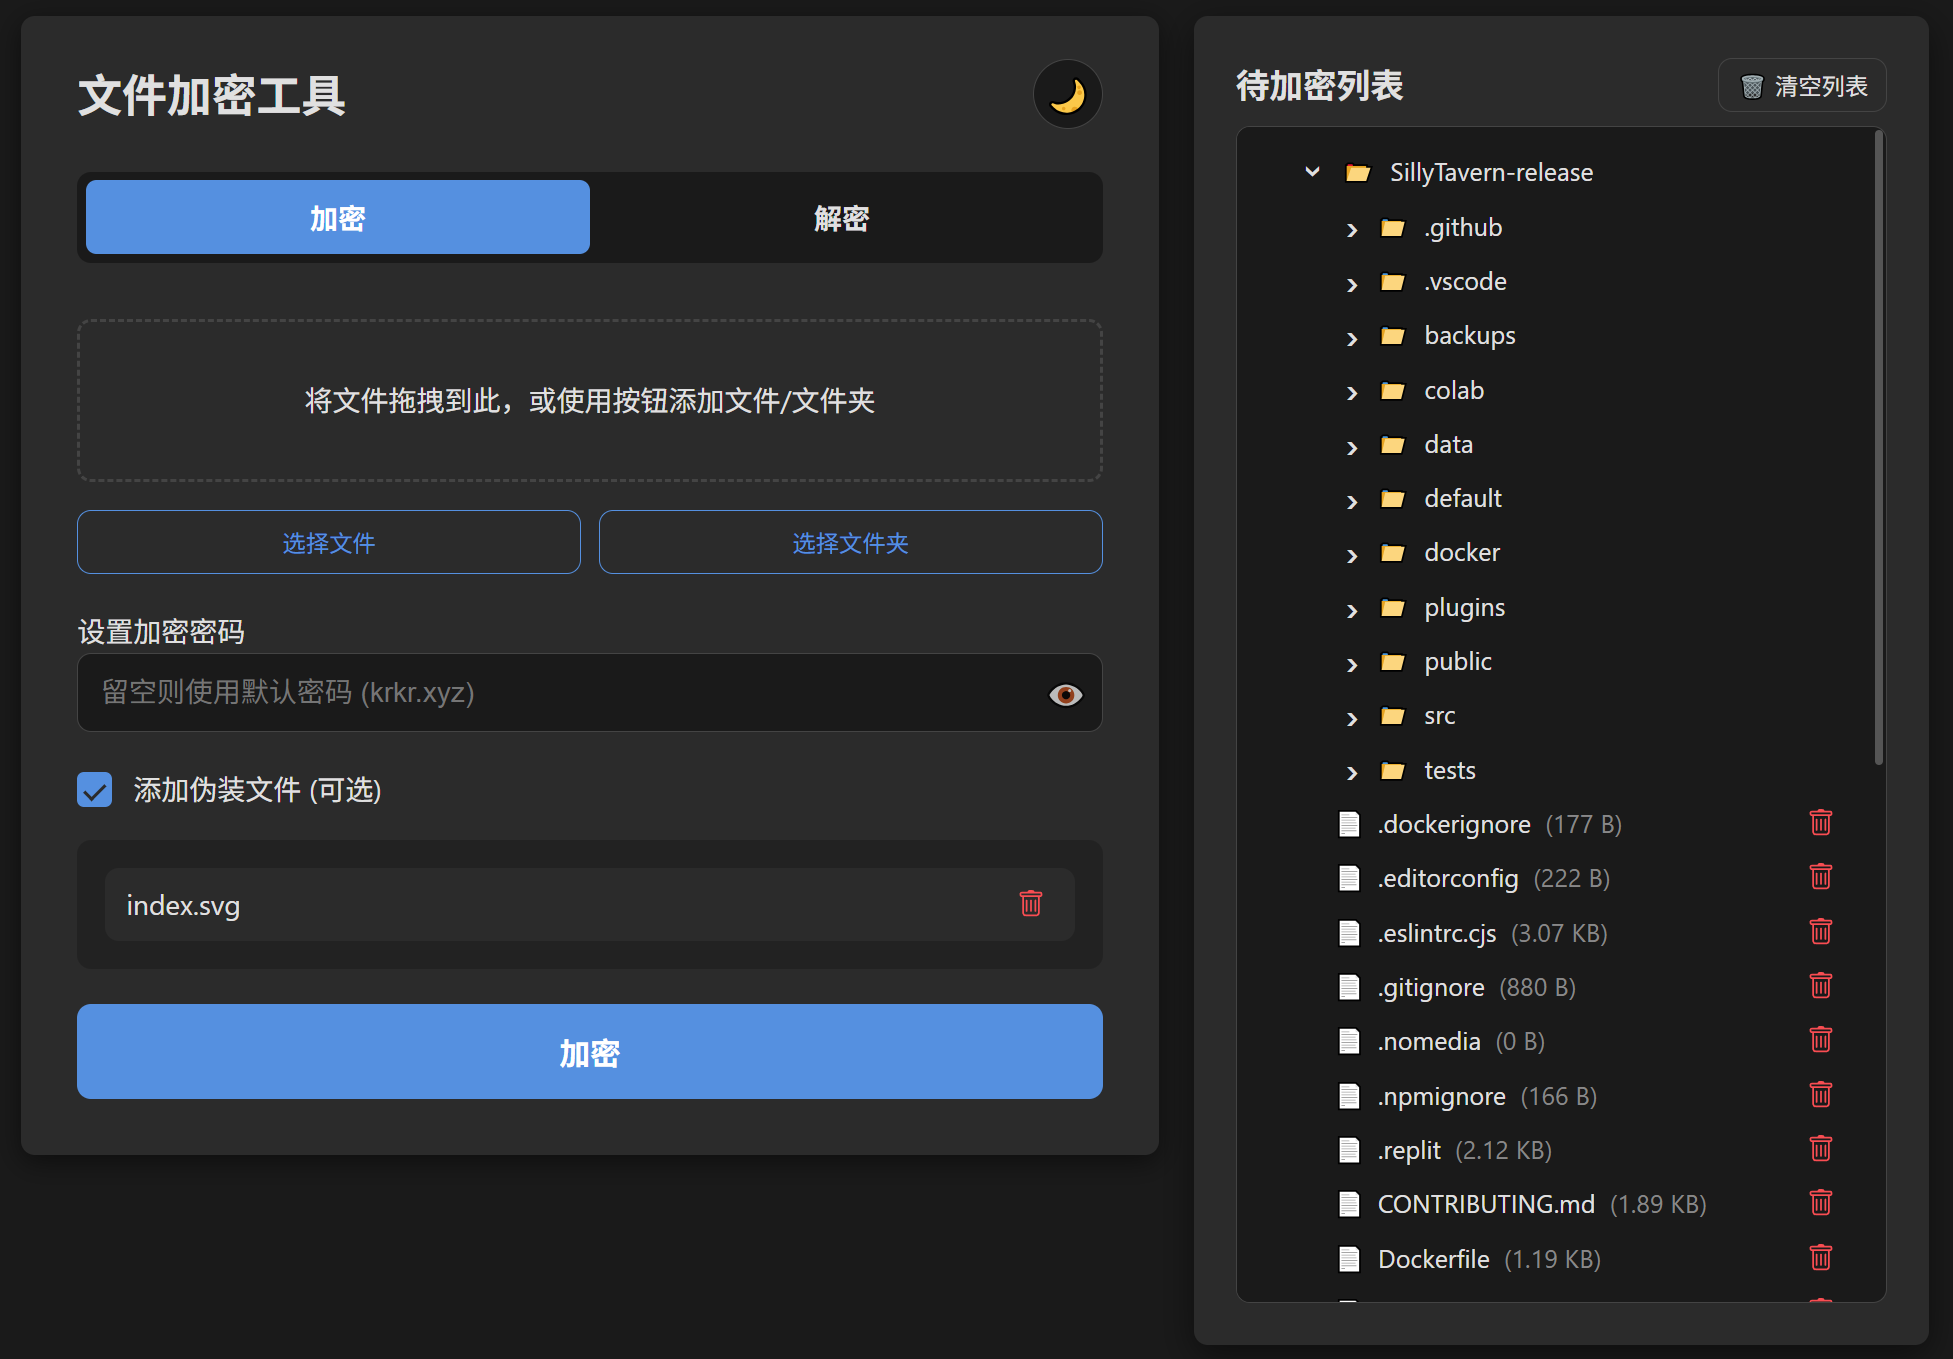The width and height of the screenshot is (1953, 1359).
Task: Focus the encryption password input field
Action: click(560, 693)
